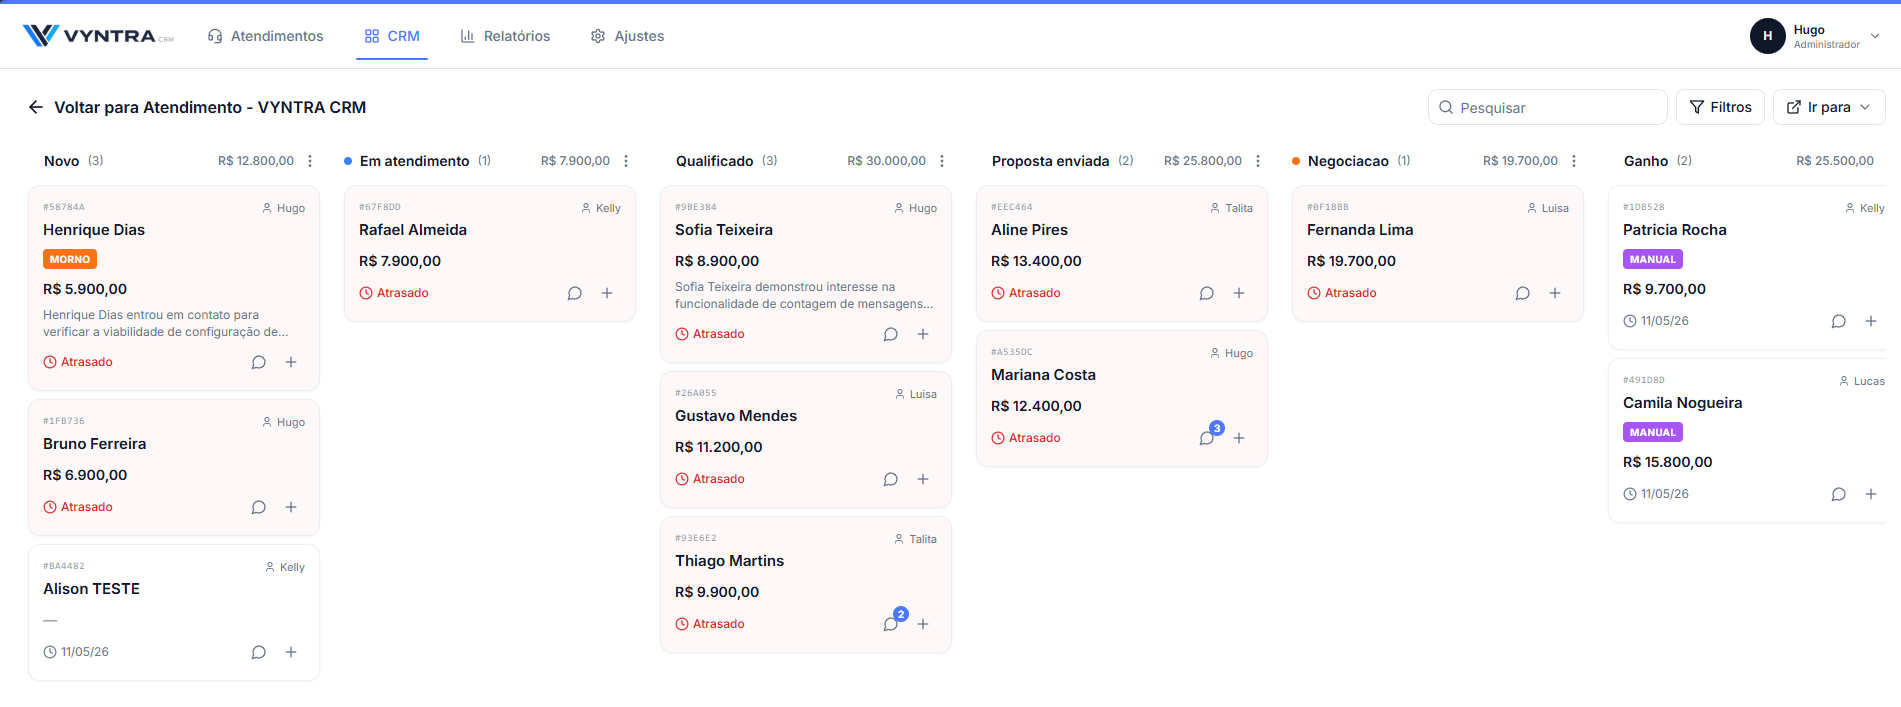Click the VYNTRA logo

98,36
